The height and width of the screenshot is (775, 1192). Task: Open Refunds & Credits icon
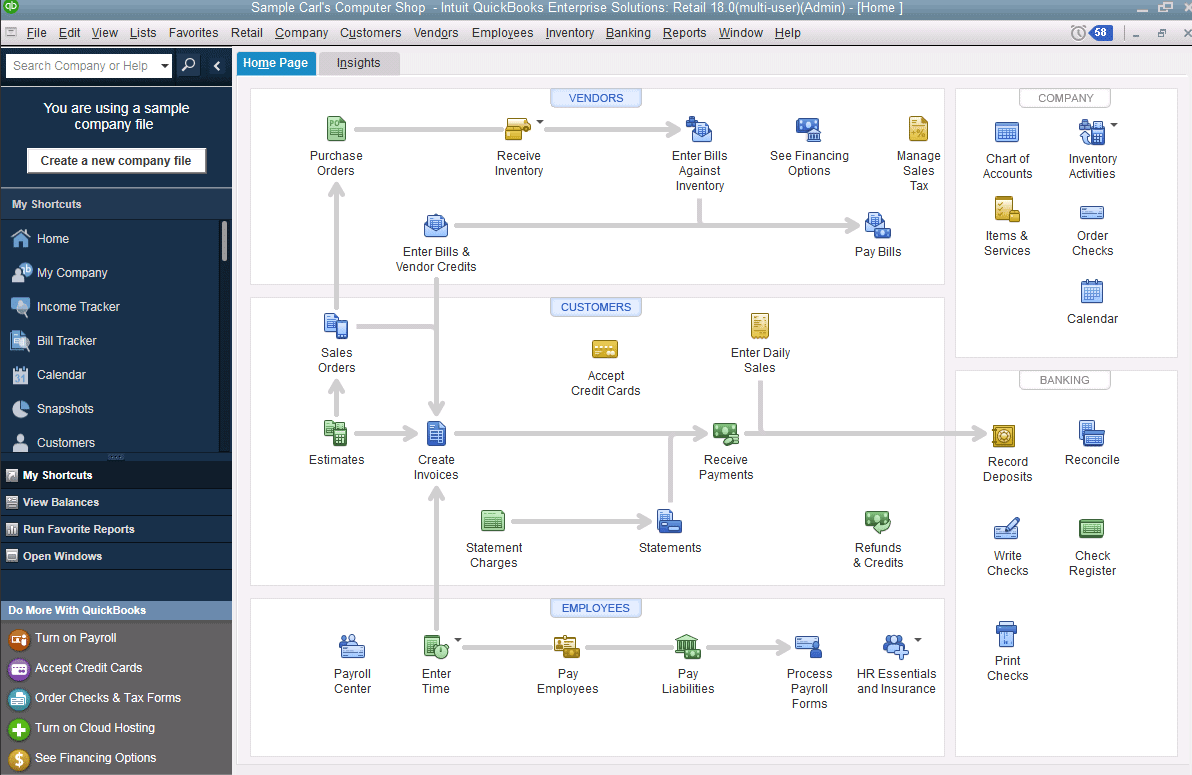click(x=877, y=522)
